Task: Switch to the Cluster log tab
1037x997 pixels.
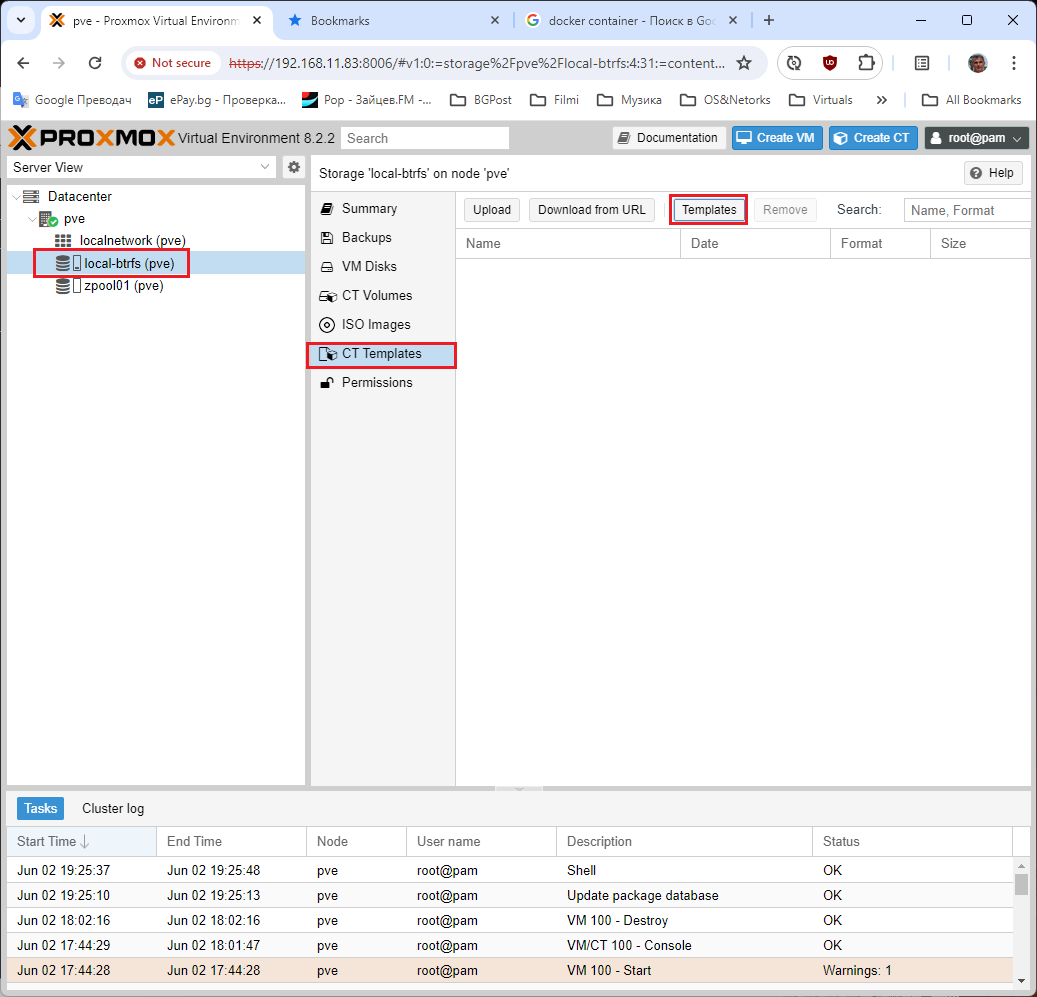Action: click(x=113, y=808)
